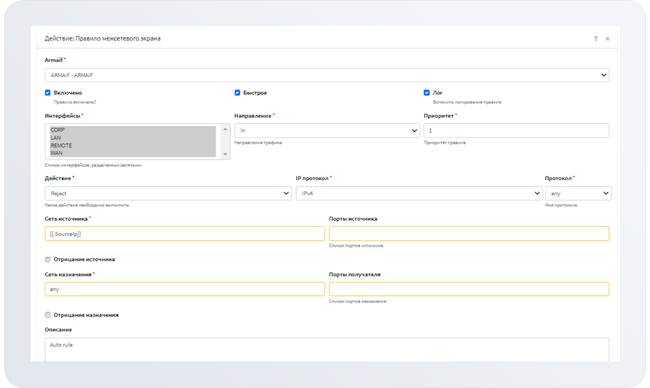
Task: Click the Порты источника input field
Action: pyautogui.click(x=469, y=234)
